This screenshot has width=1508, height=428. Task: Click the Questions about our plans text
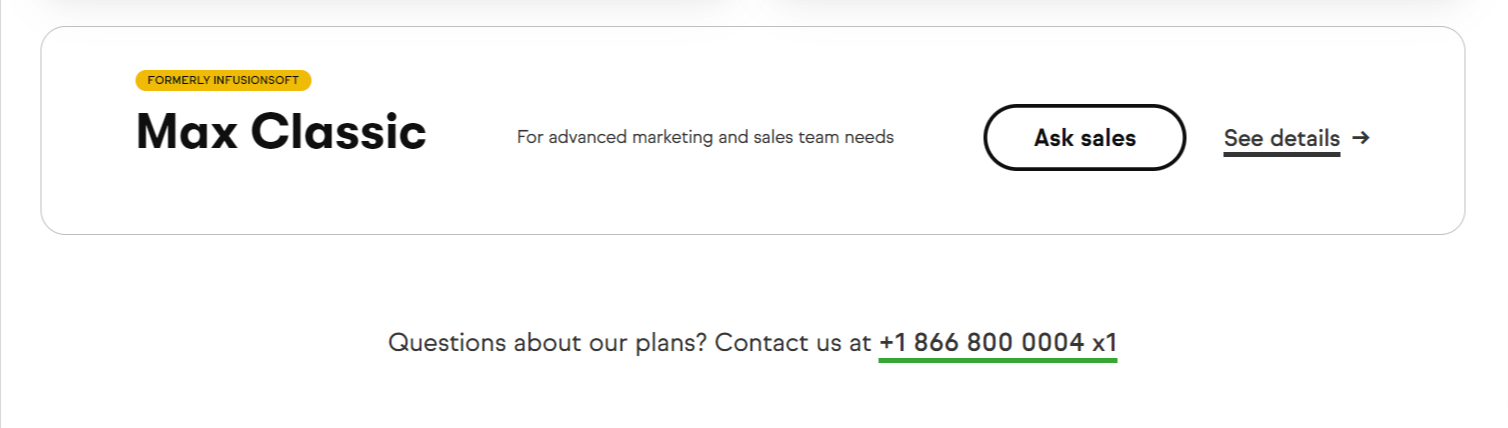click(x=548, y=343)
